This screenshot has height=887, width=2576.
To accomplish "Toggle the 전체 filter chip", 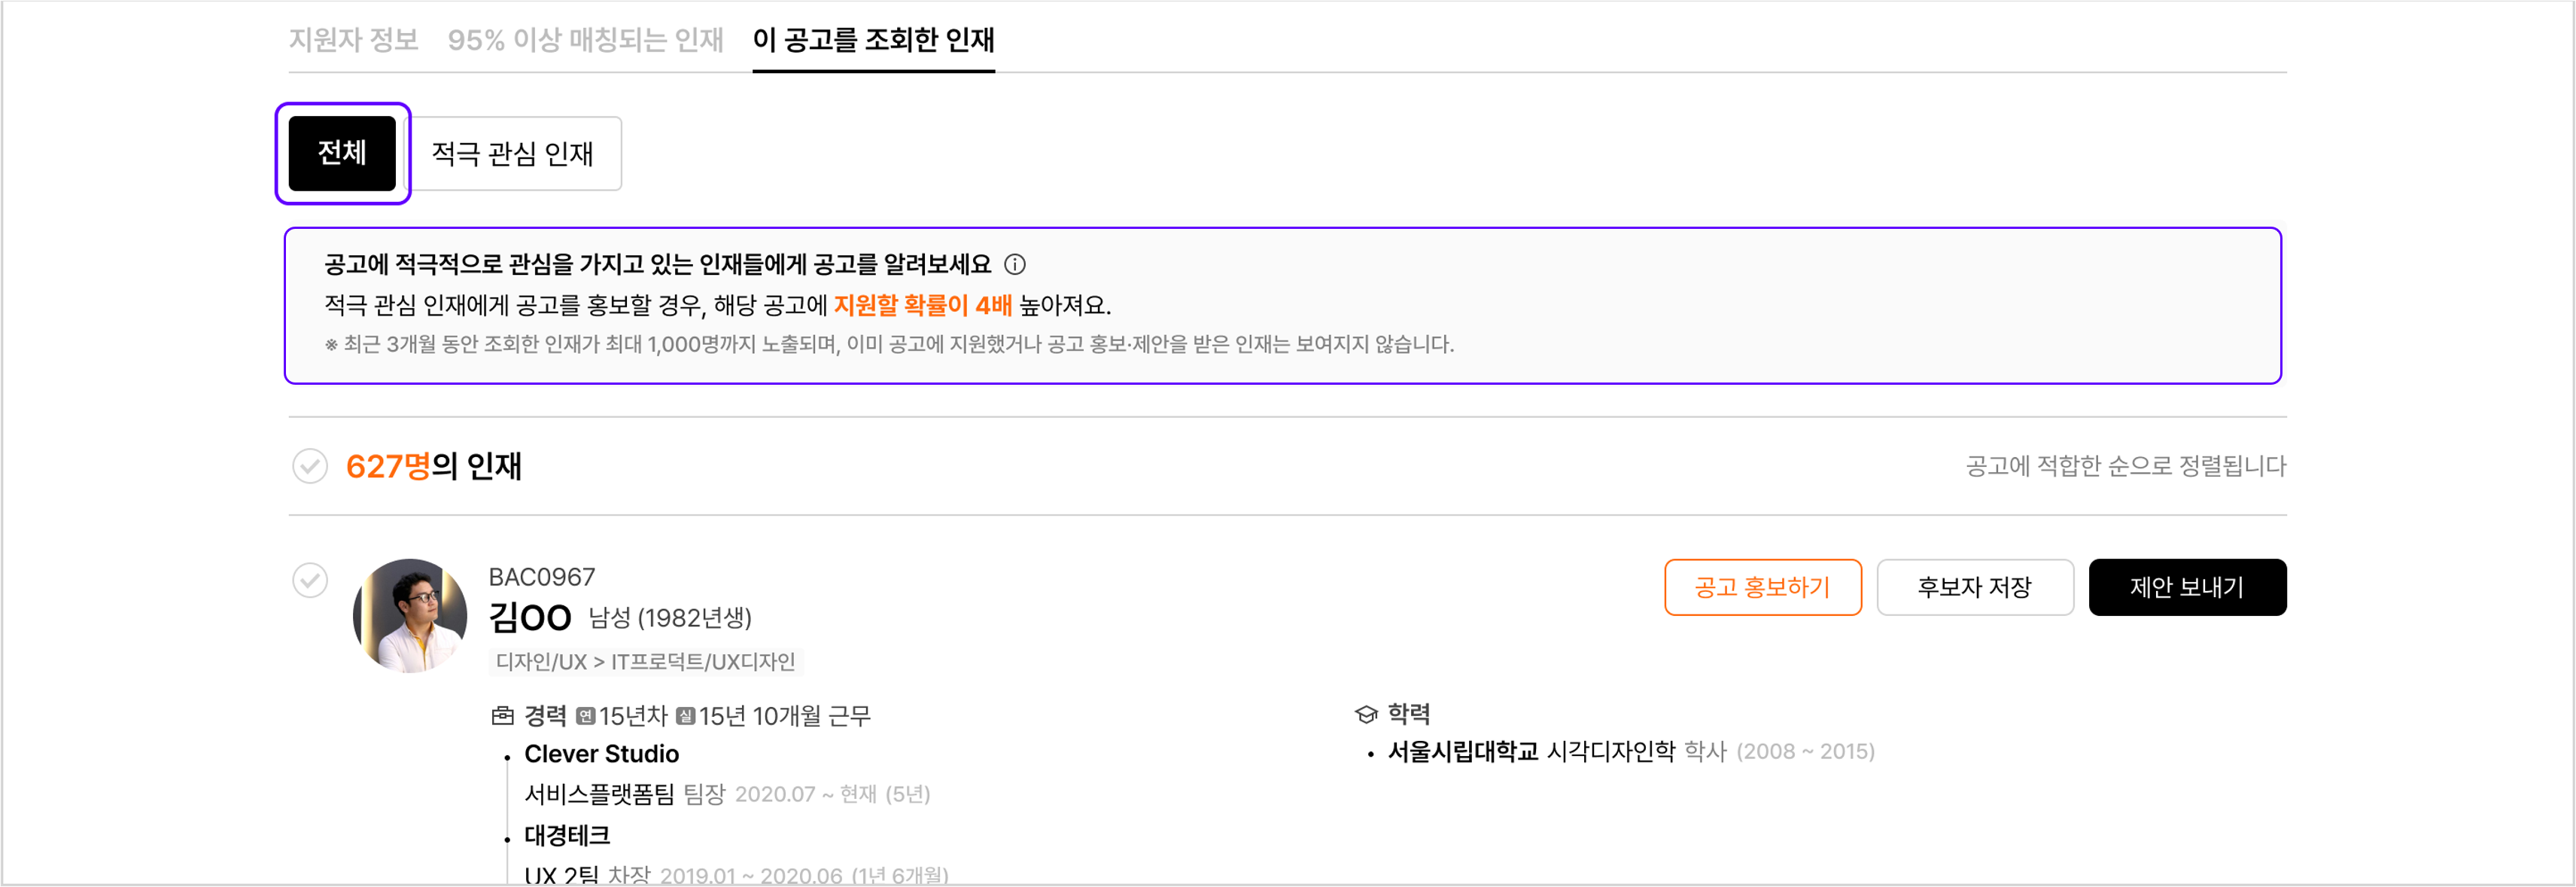I will 342,153.
